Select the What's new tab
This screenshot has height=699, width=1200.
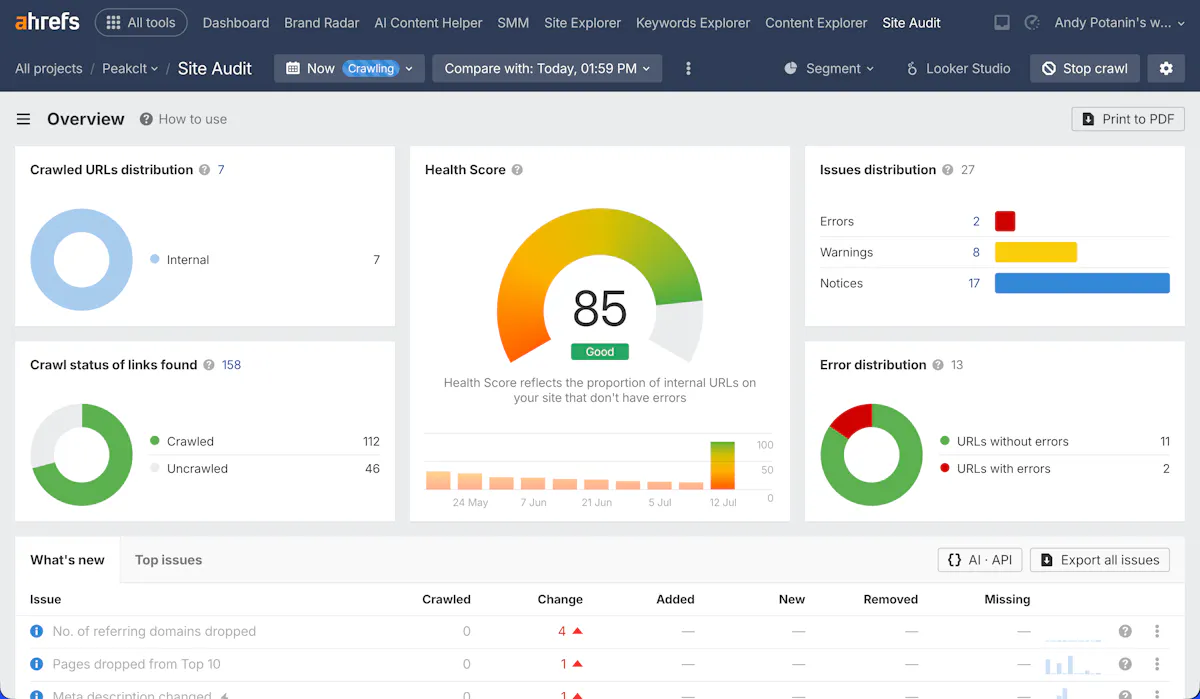pyautogui.click(x=67, y=560)
